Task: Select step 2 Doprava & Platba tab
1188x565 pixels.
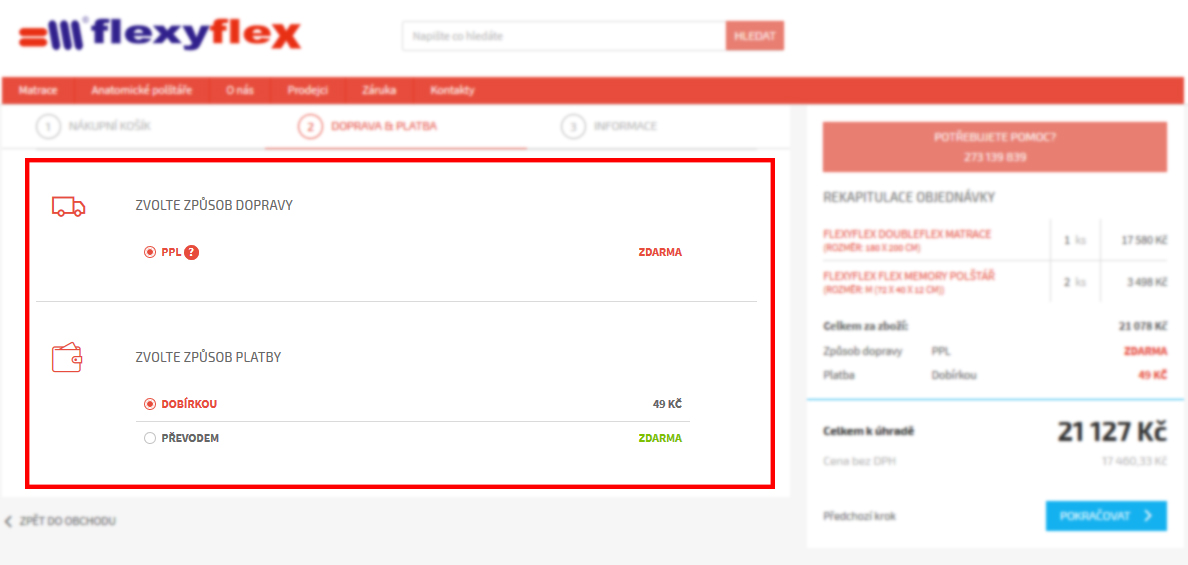Action: pyautogui.click(x=369, y=126)
